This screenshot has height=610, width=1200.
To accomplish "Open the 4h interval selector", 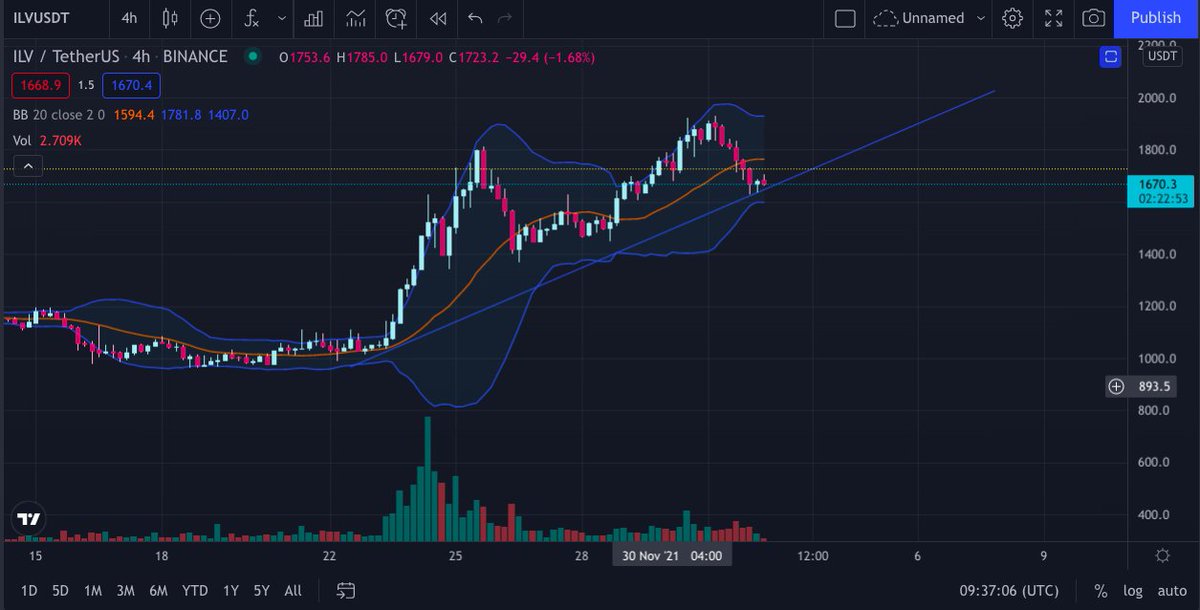I will click(x=129, y=18).
